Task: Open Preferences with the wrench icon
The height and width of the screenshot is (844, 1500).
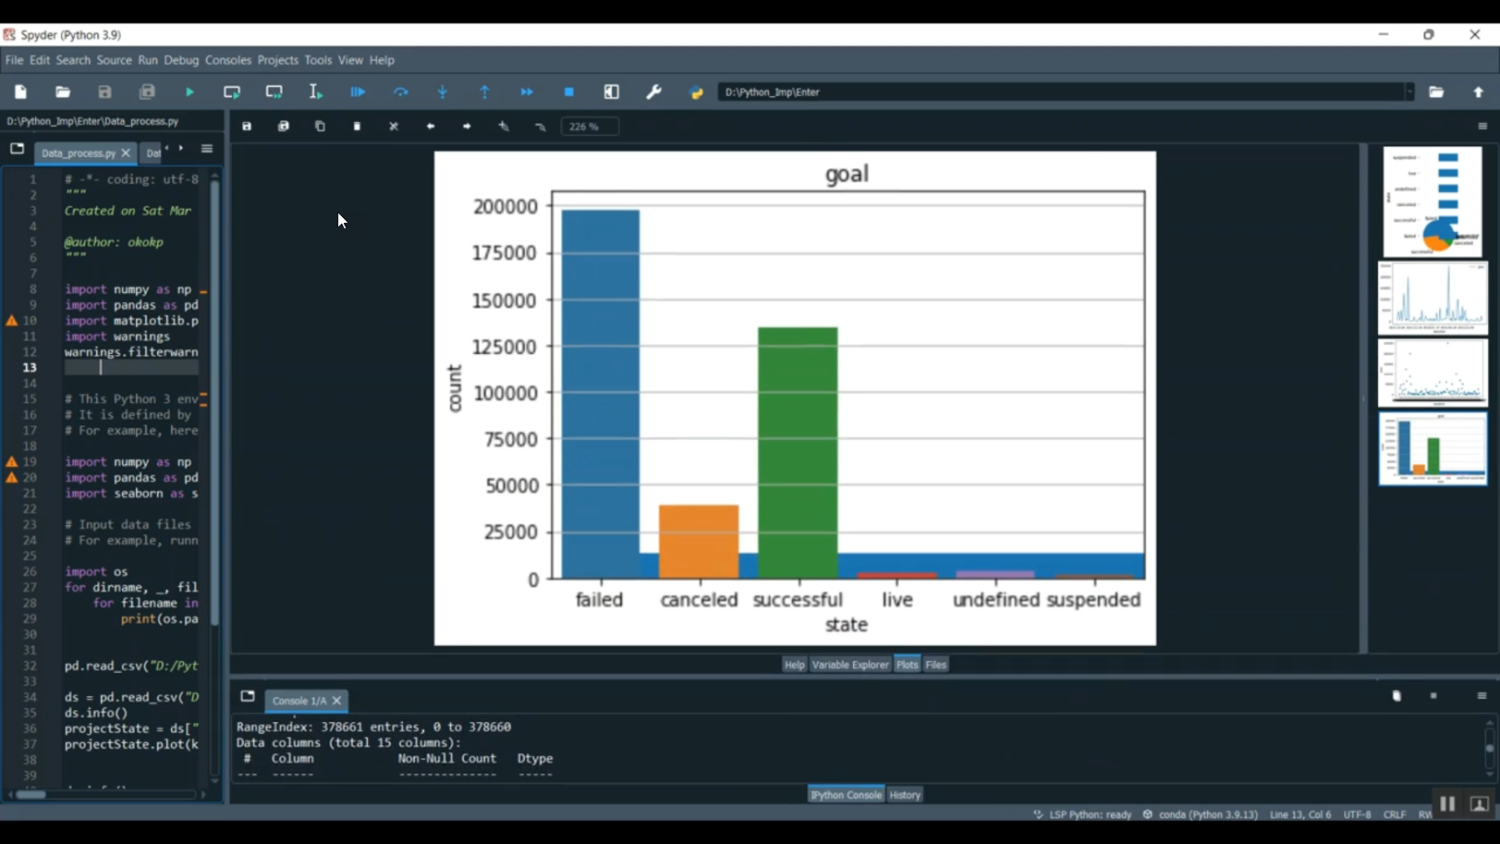Action: (654, 92)
